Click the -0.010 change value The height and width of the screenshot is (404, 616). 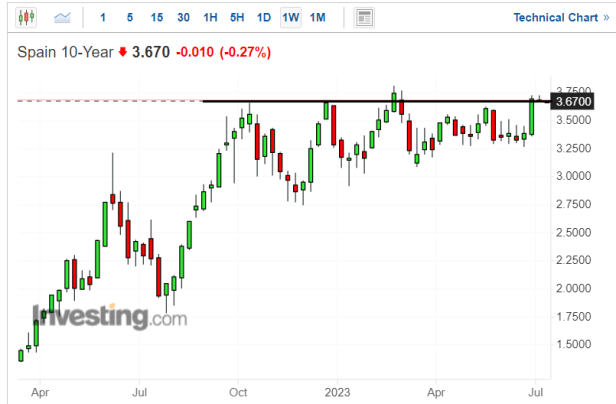tap(195, 52)
